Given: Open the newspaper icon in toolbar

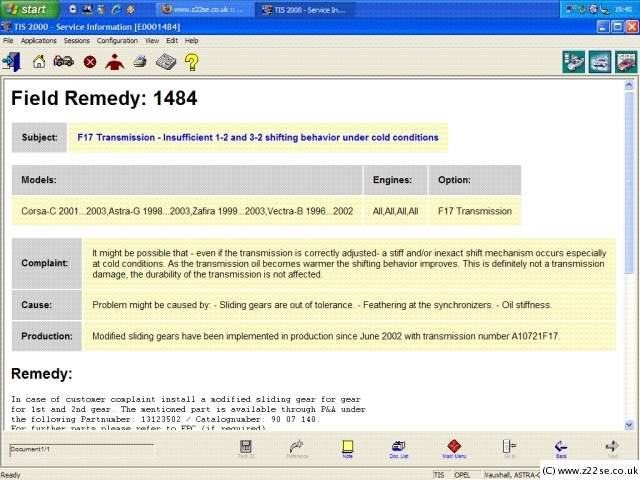Looking at the screenshot, I should pos(166,62).
